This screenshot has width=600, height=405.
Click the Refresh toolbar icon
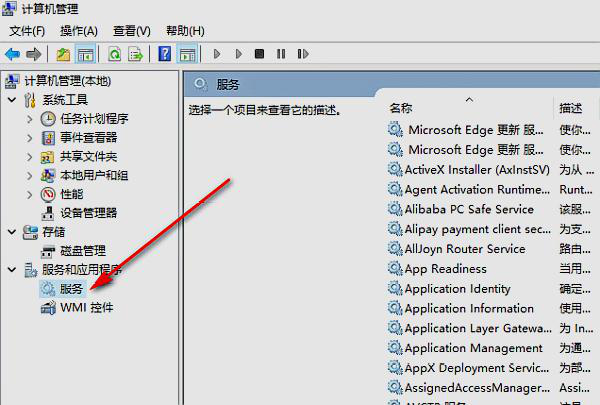[x=114, y=54]
